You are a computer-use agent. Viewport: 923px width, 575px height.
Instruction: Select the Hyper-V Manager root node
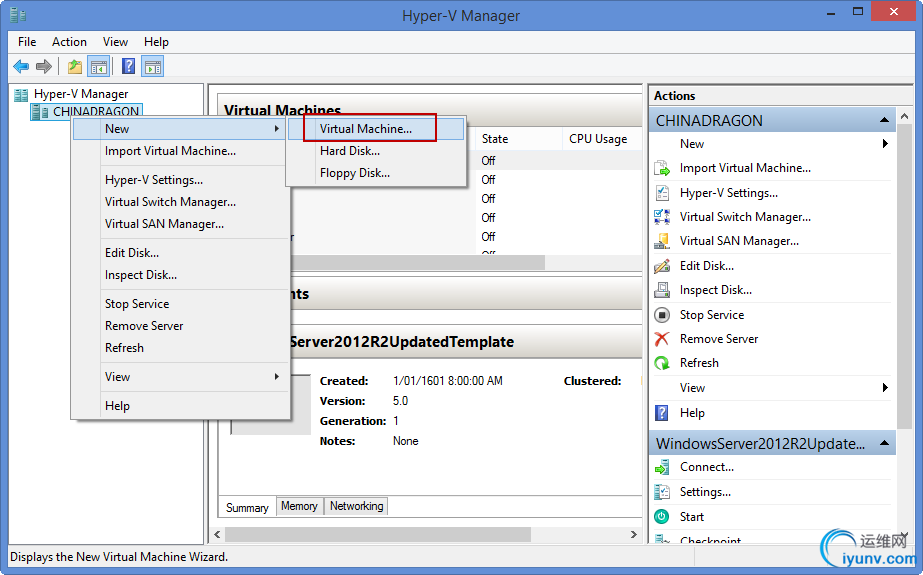pyautogui.click(x=81, y=94)
